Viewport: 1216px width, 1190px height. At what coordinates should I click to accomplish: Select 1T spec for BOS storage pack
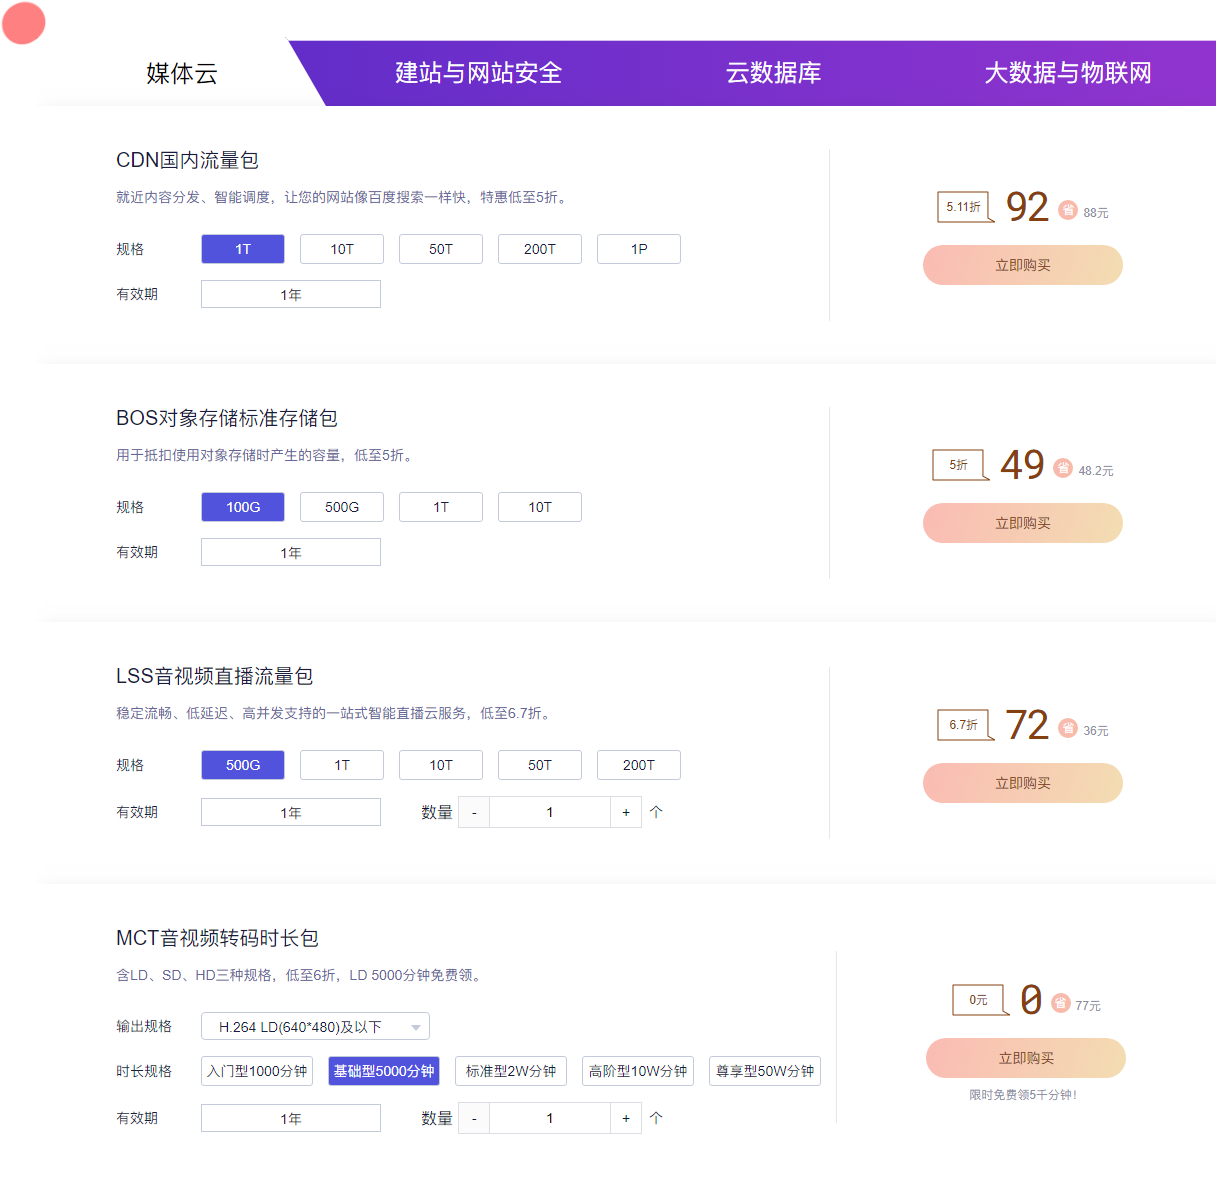[x=441, y=507]
